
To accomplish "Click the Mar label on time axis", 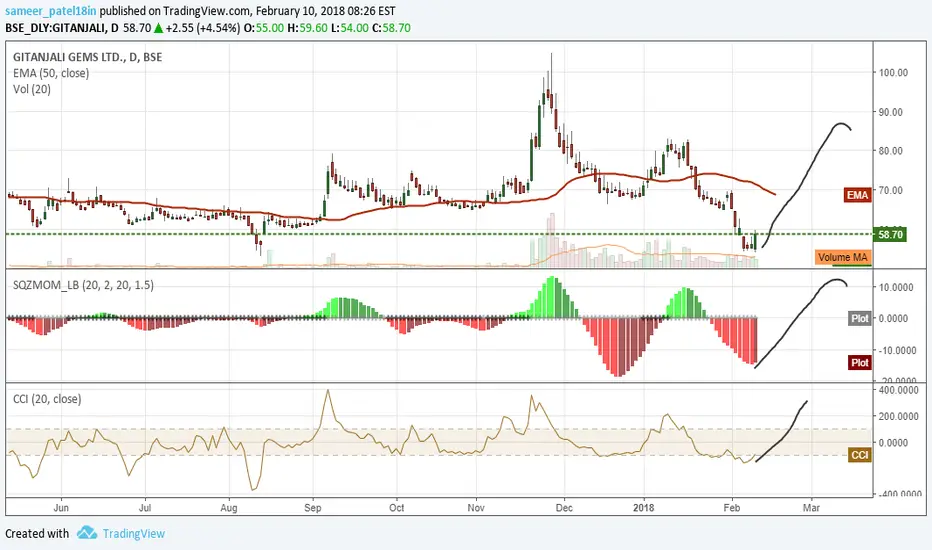I will 811,508.
